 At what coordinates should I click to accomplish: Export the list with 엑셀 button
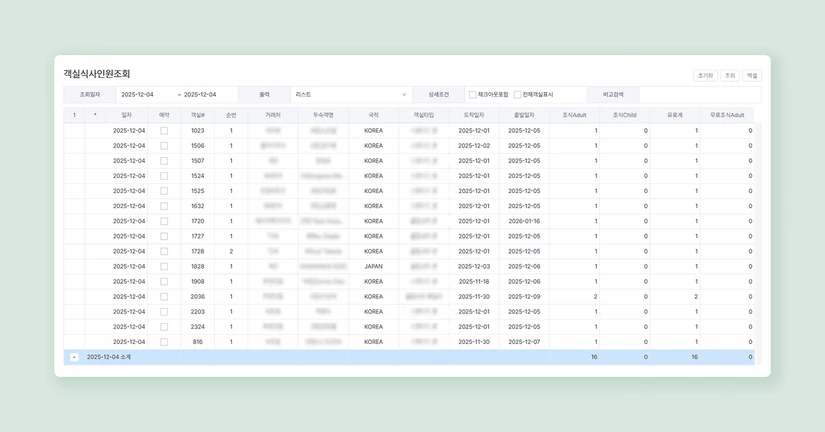pos(752,75)
